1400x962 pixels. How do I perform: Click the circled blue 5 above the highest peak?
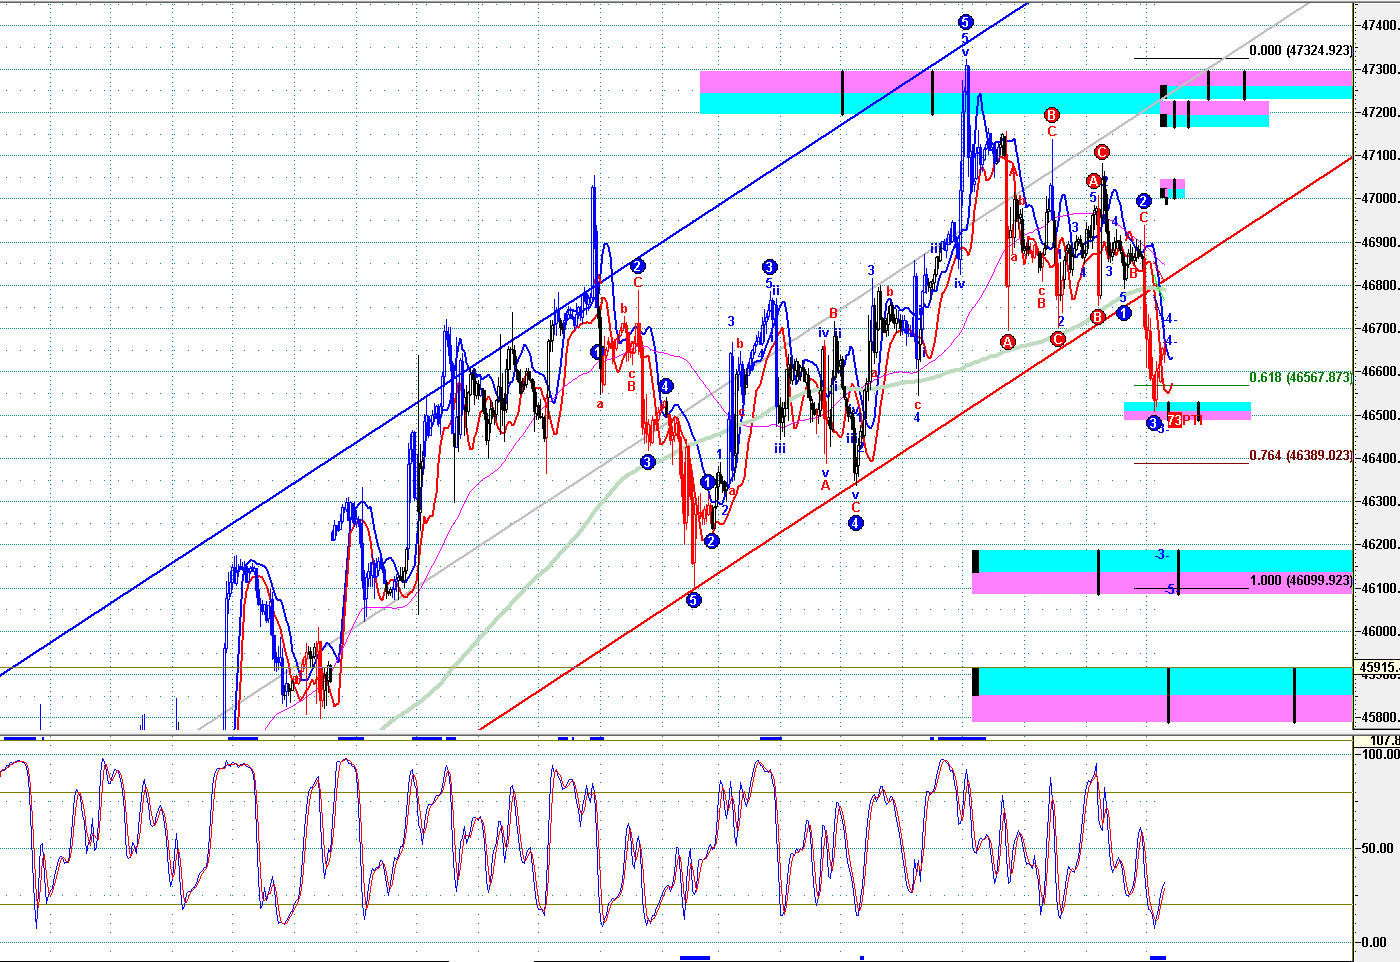965,21
